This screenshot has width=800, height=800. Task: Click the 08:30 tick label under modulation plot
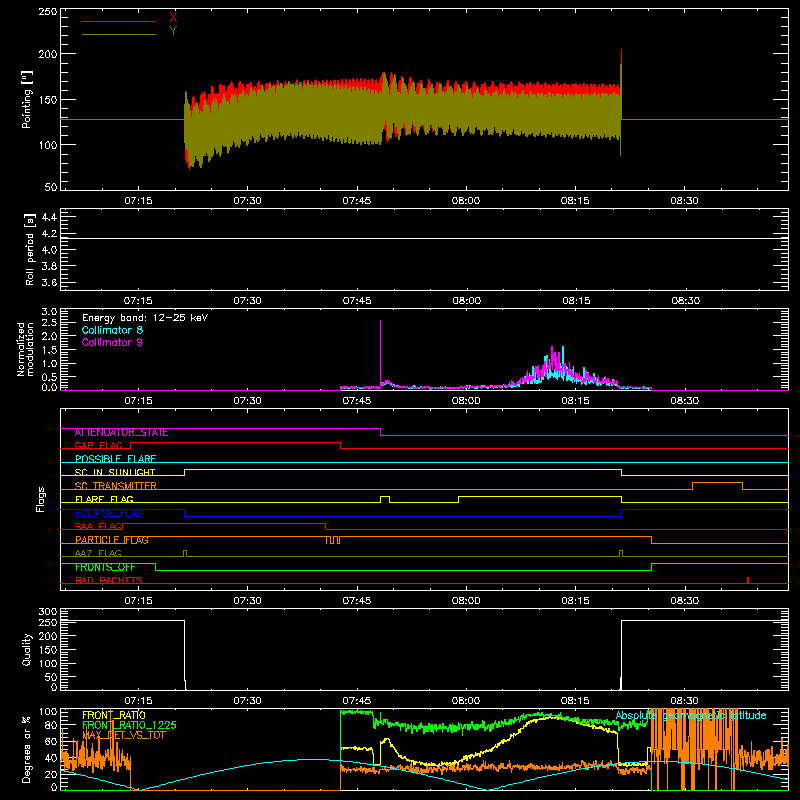coord(685,401)
